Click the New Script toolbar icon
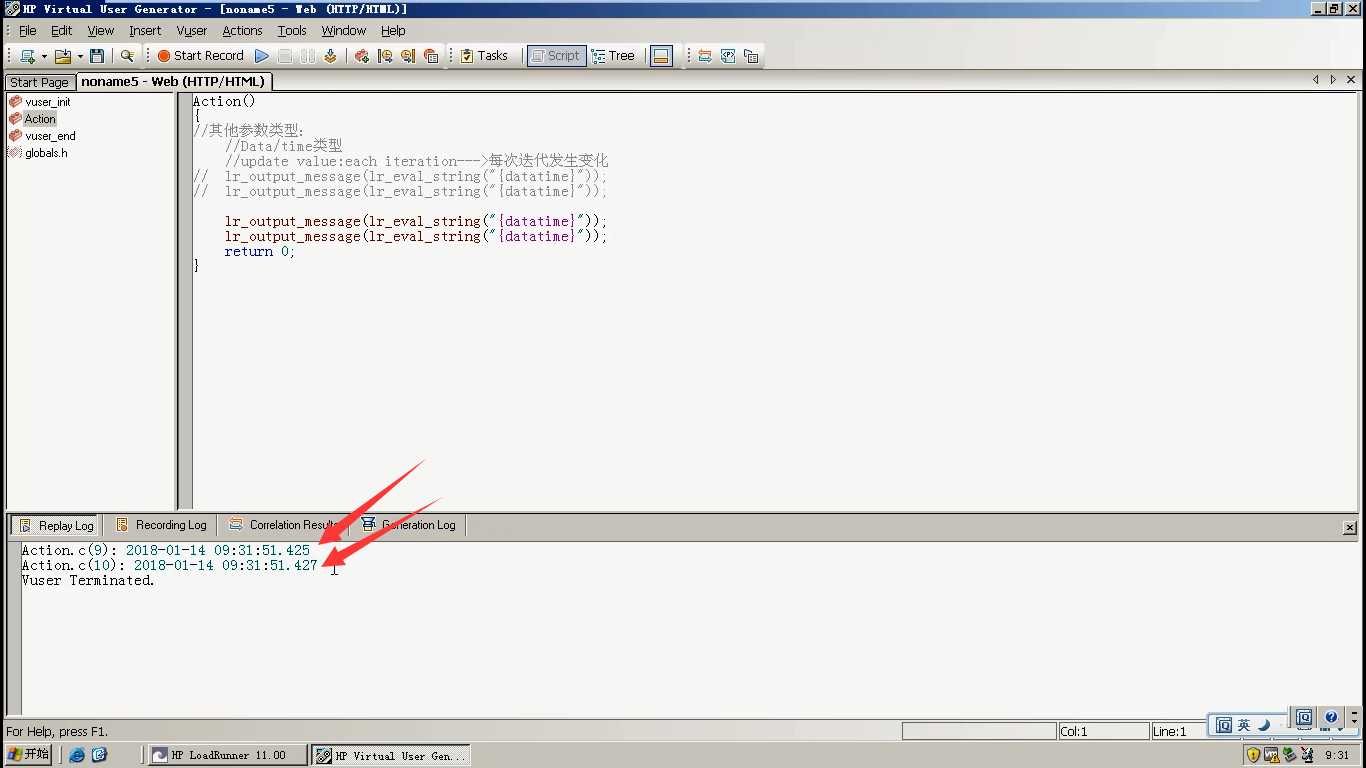 click(27, 56)
